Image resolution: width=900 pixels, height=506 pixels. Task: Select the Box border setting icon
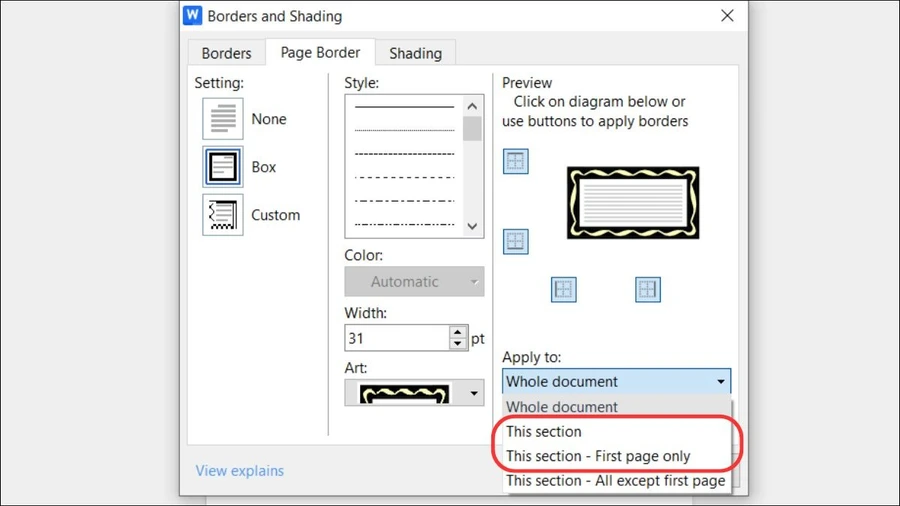click(x=223, y=166)
